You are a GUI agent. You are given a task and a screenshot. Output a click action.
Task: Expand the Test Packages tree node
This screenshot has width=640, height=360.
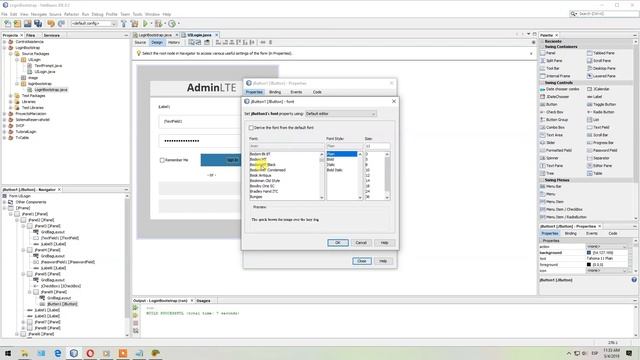[11, 96]
